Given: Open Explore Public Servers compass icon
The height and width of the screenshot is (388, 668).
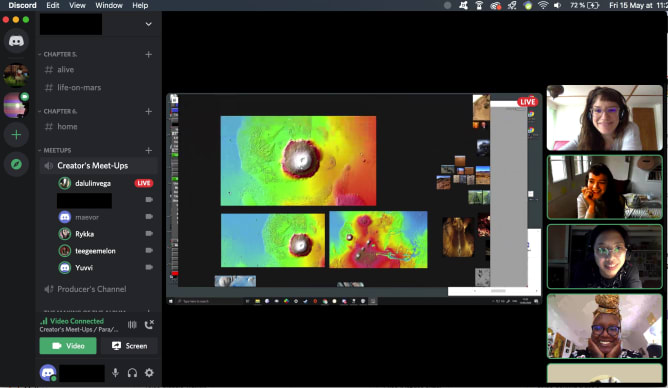Looking at the screenshot, I should click(x=16, y=164).
